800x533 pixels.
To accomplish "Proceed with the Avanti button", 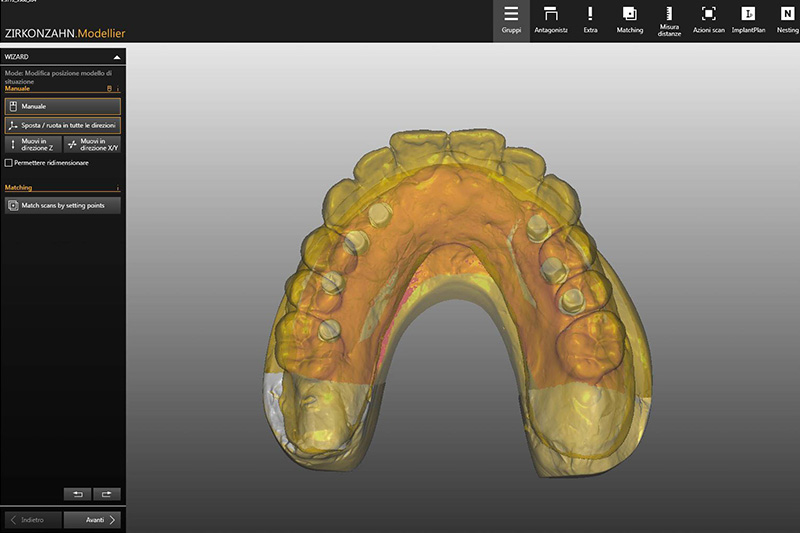I will tap(92, 519).
